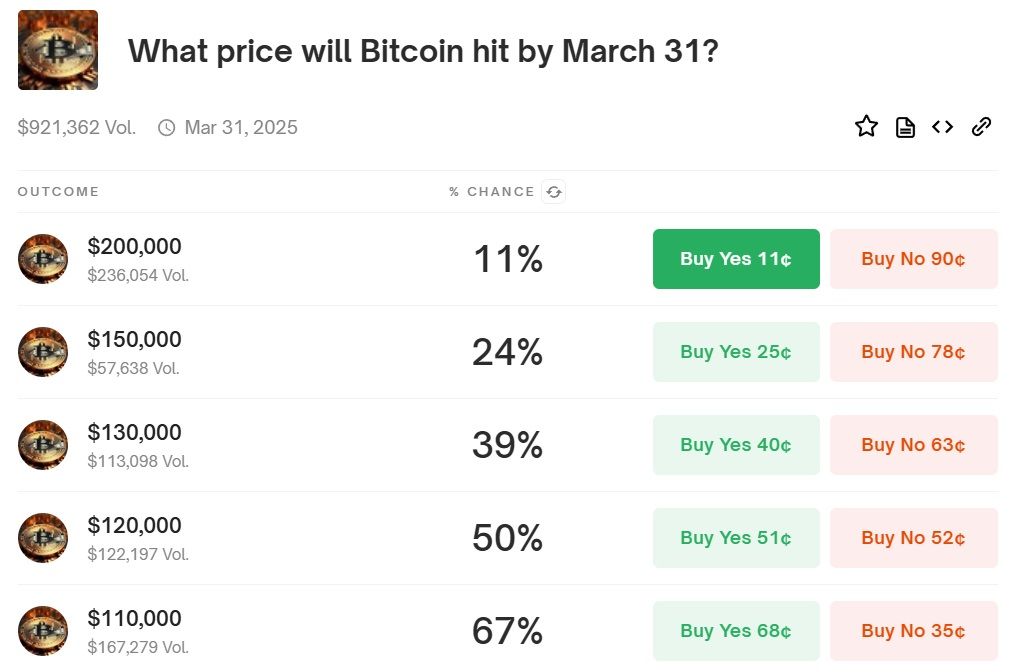
Task: Buy Yes at 25¢ for $150,000
Action: (x=736, y=352)
